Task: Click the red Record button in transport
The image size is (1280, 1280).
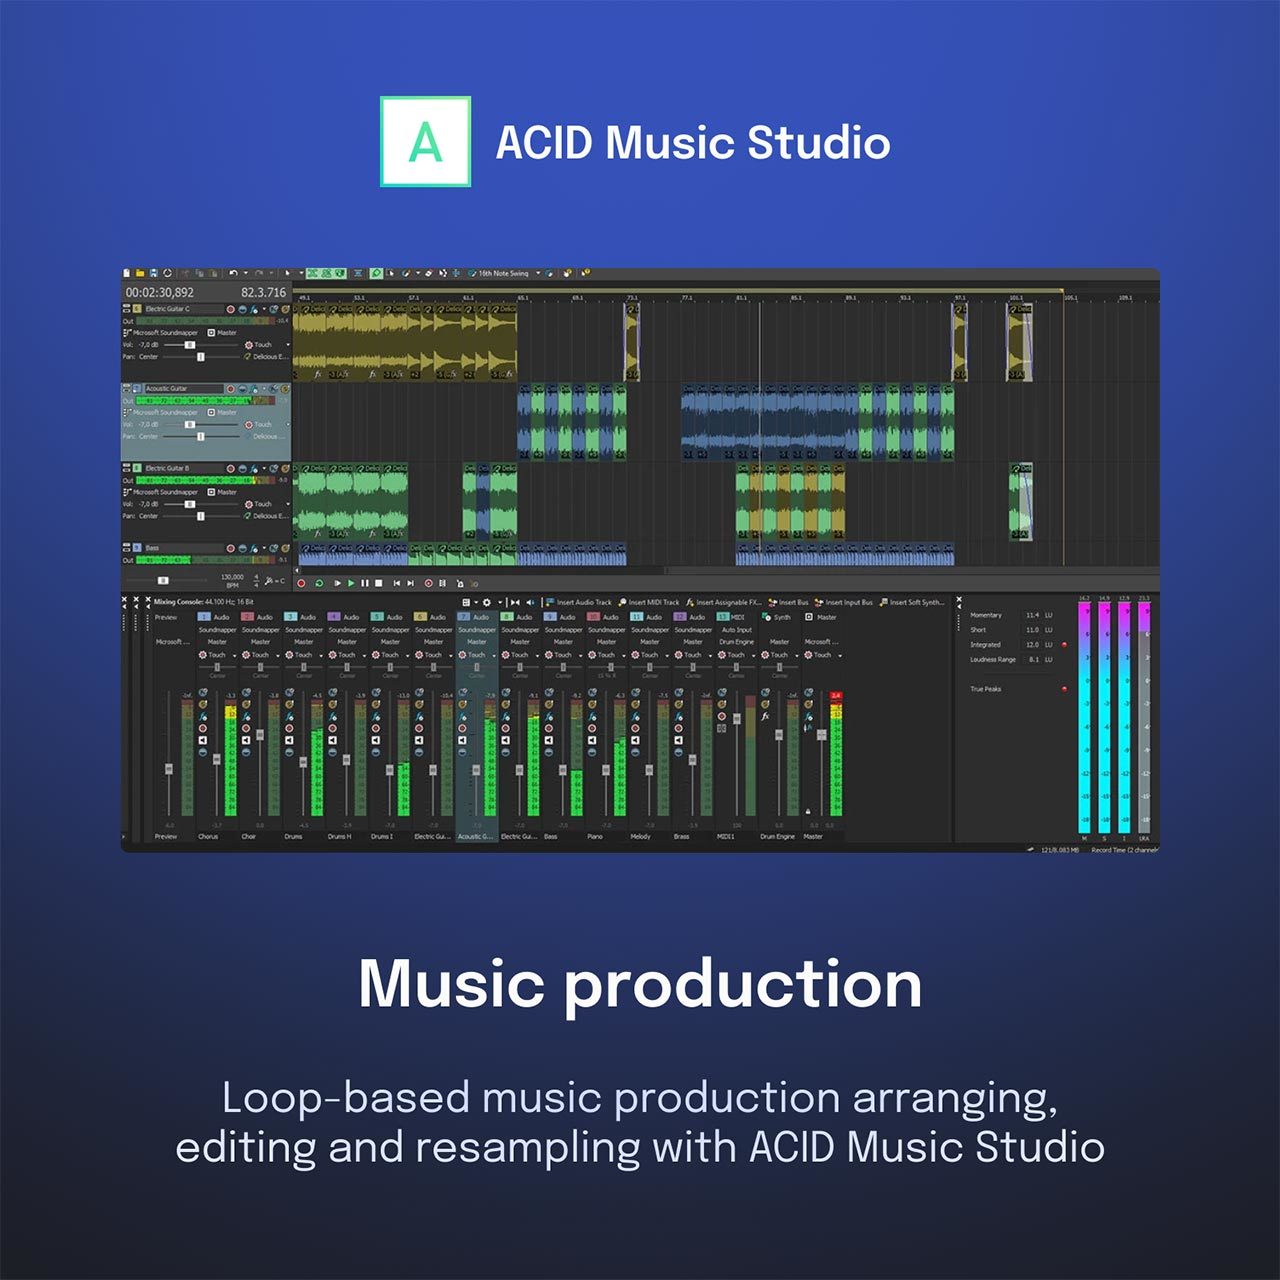Action: click(301, 583)
